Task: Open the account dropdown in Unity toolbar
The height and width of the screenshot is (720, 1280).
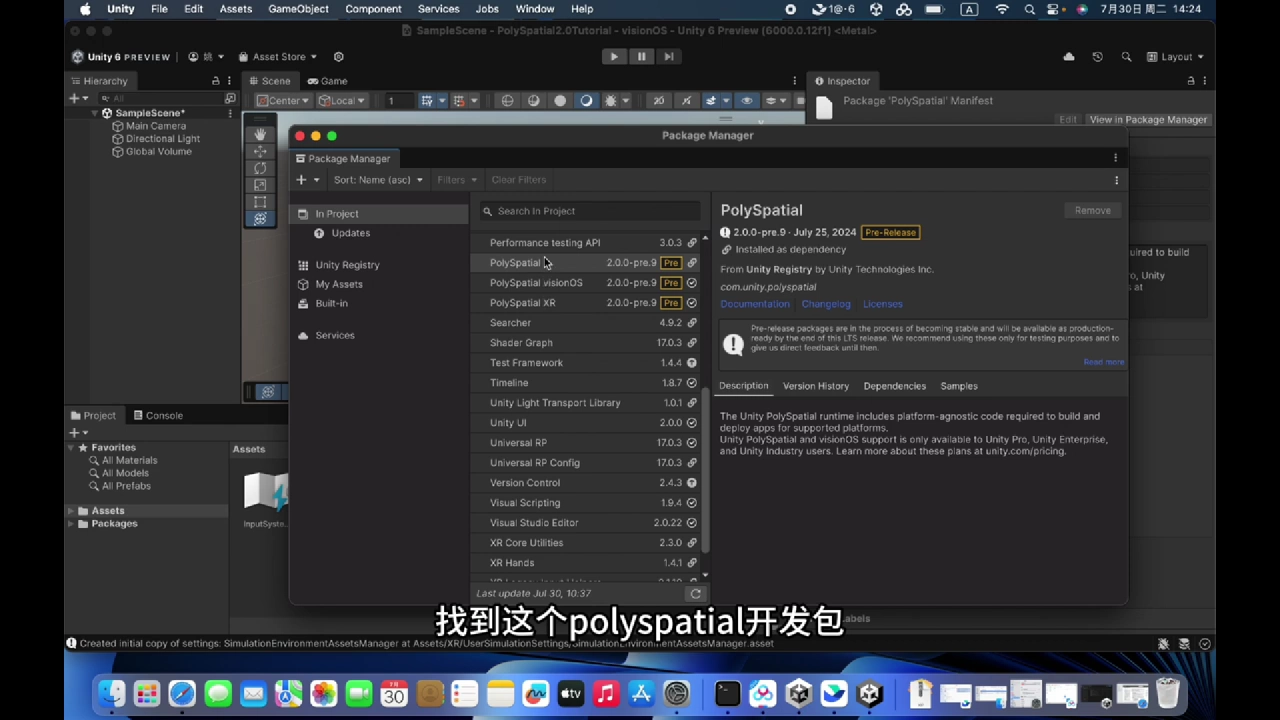Action: pyautogui.click(x=206, y=57)
